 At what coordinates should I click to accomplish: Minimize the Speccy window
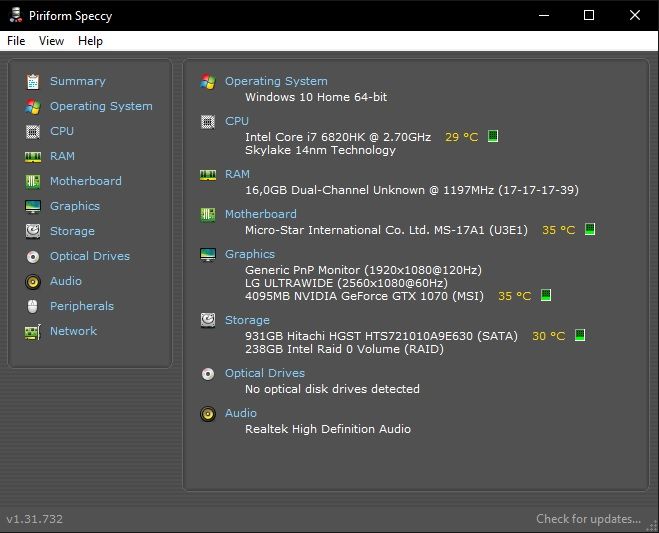544,15
